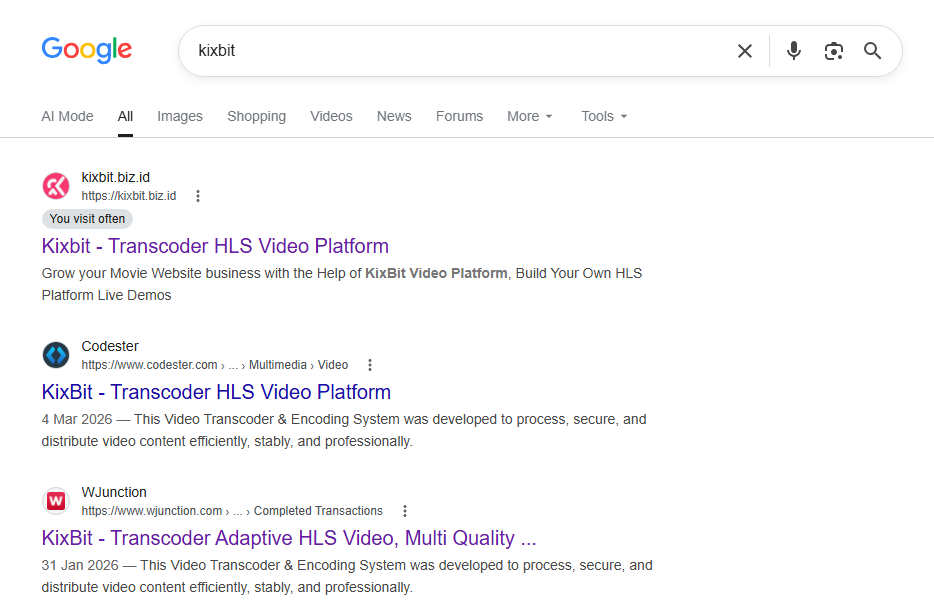Image resolution: width=934 pixels, height=604 pixels.
Task: Open the KixBit - Transcoder Adaptive HLS Video link
Action: point(289,538)
